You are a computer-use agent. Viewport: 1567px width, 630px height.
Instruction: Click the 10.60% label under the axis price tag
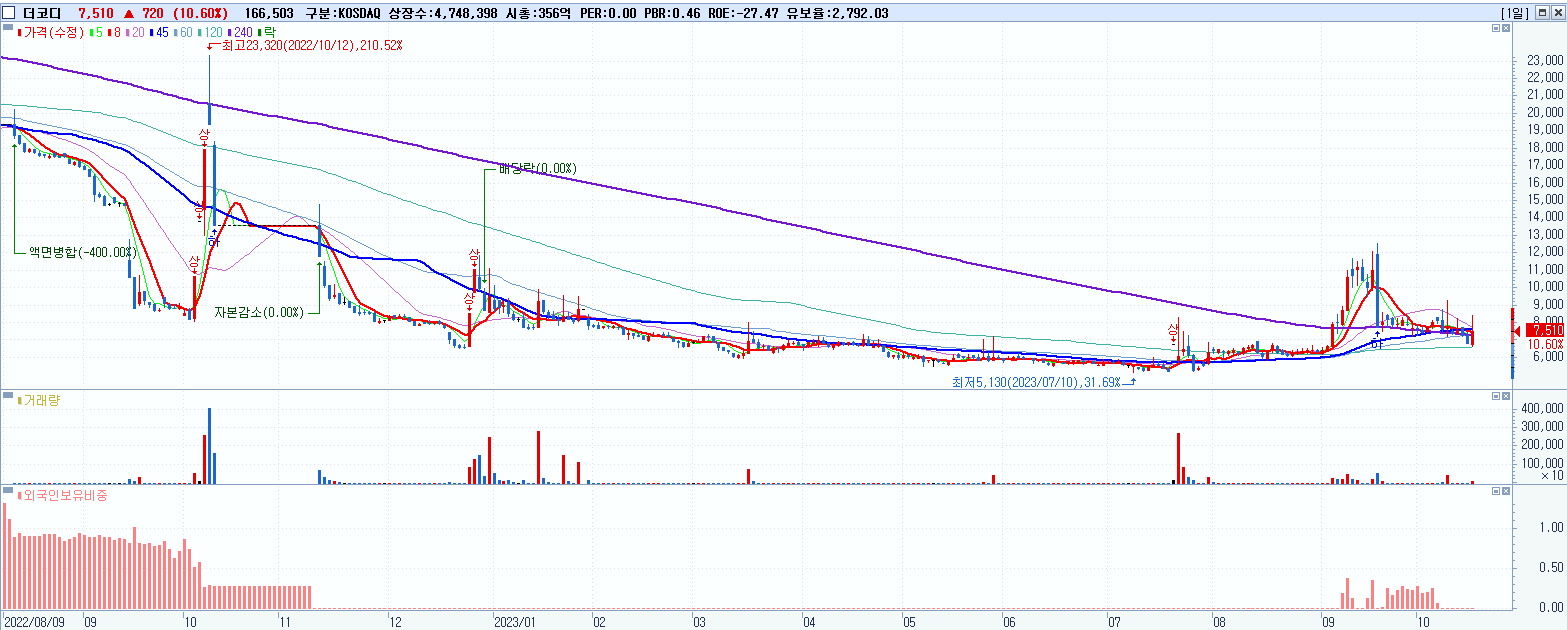(1545, 343)
